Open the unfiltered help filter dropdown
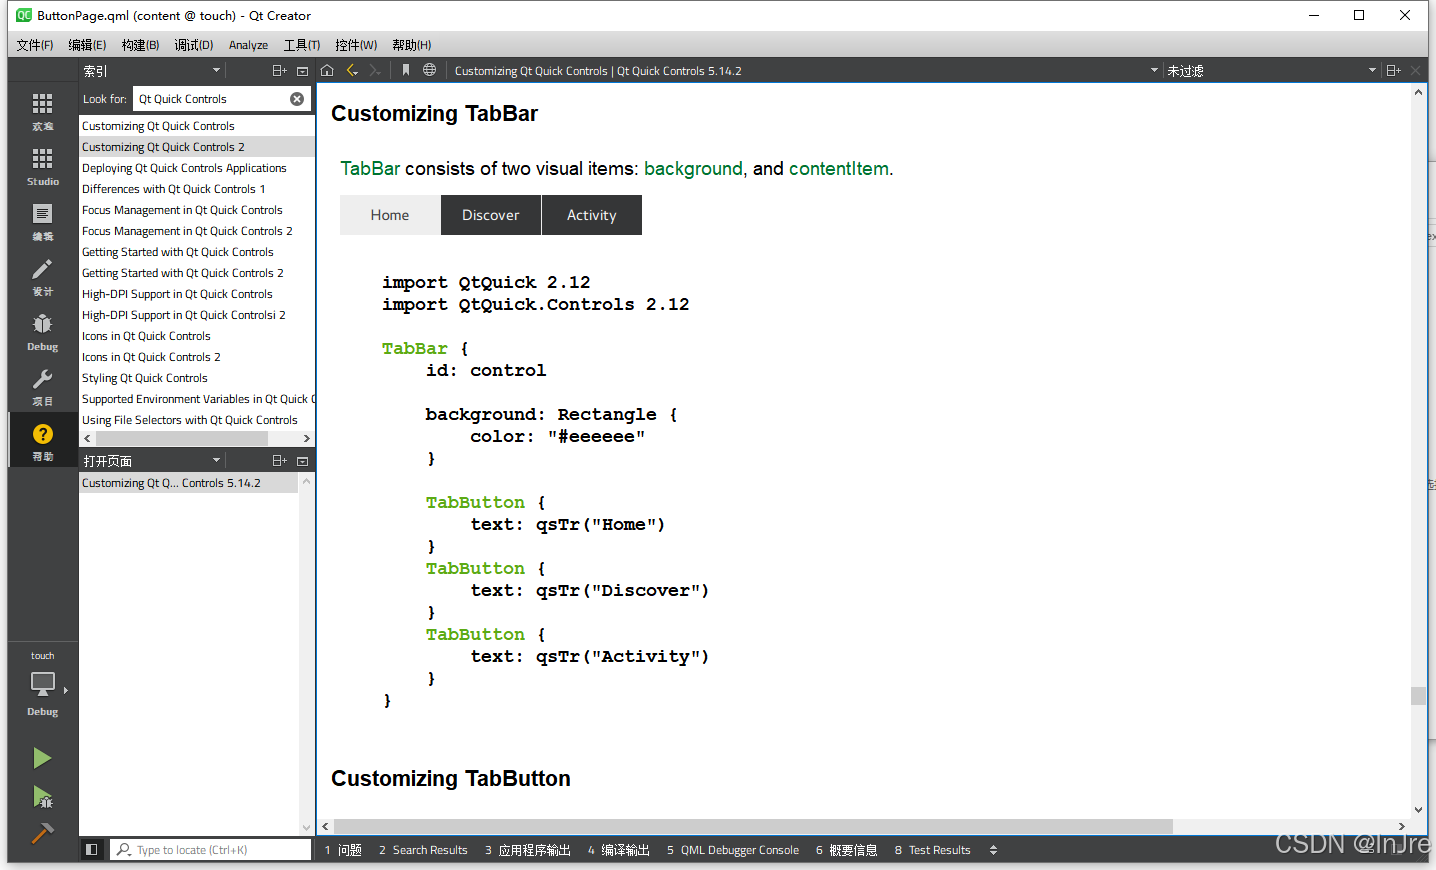Screen dimensions: 1436x870 [x=1372, y=71]
